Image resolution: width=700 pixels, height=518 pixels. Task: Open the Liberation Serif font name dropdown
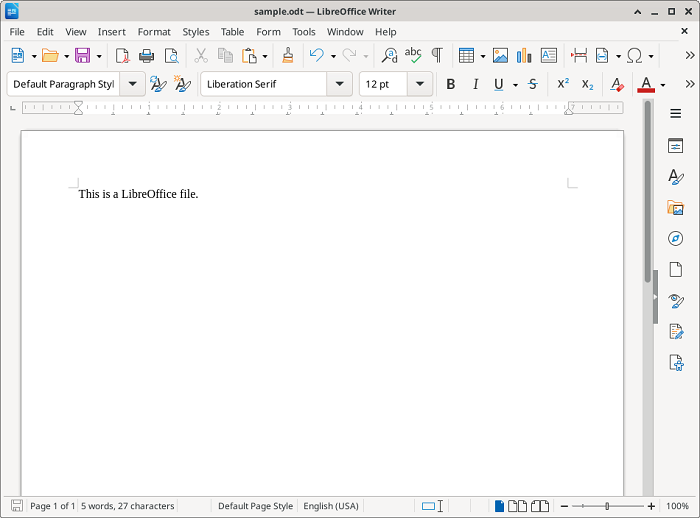point(341,85)
